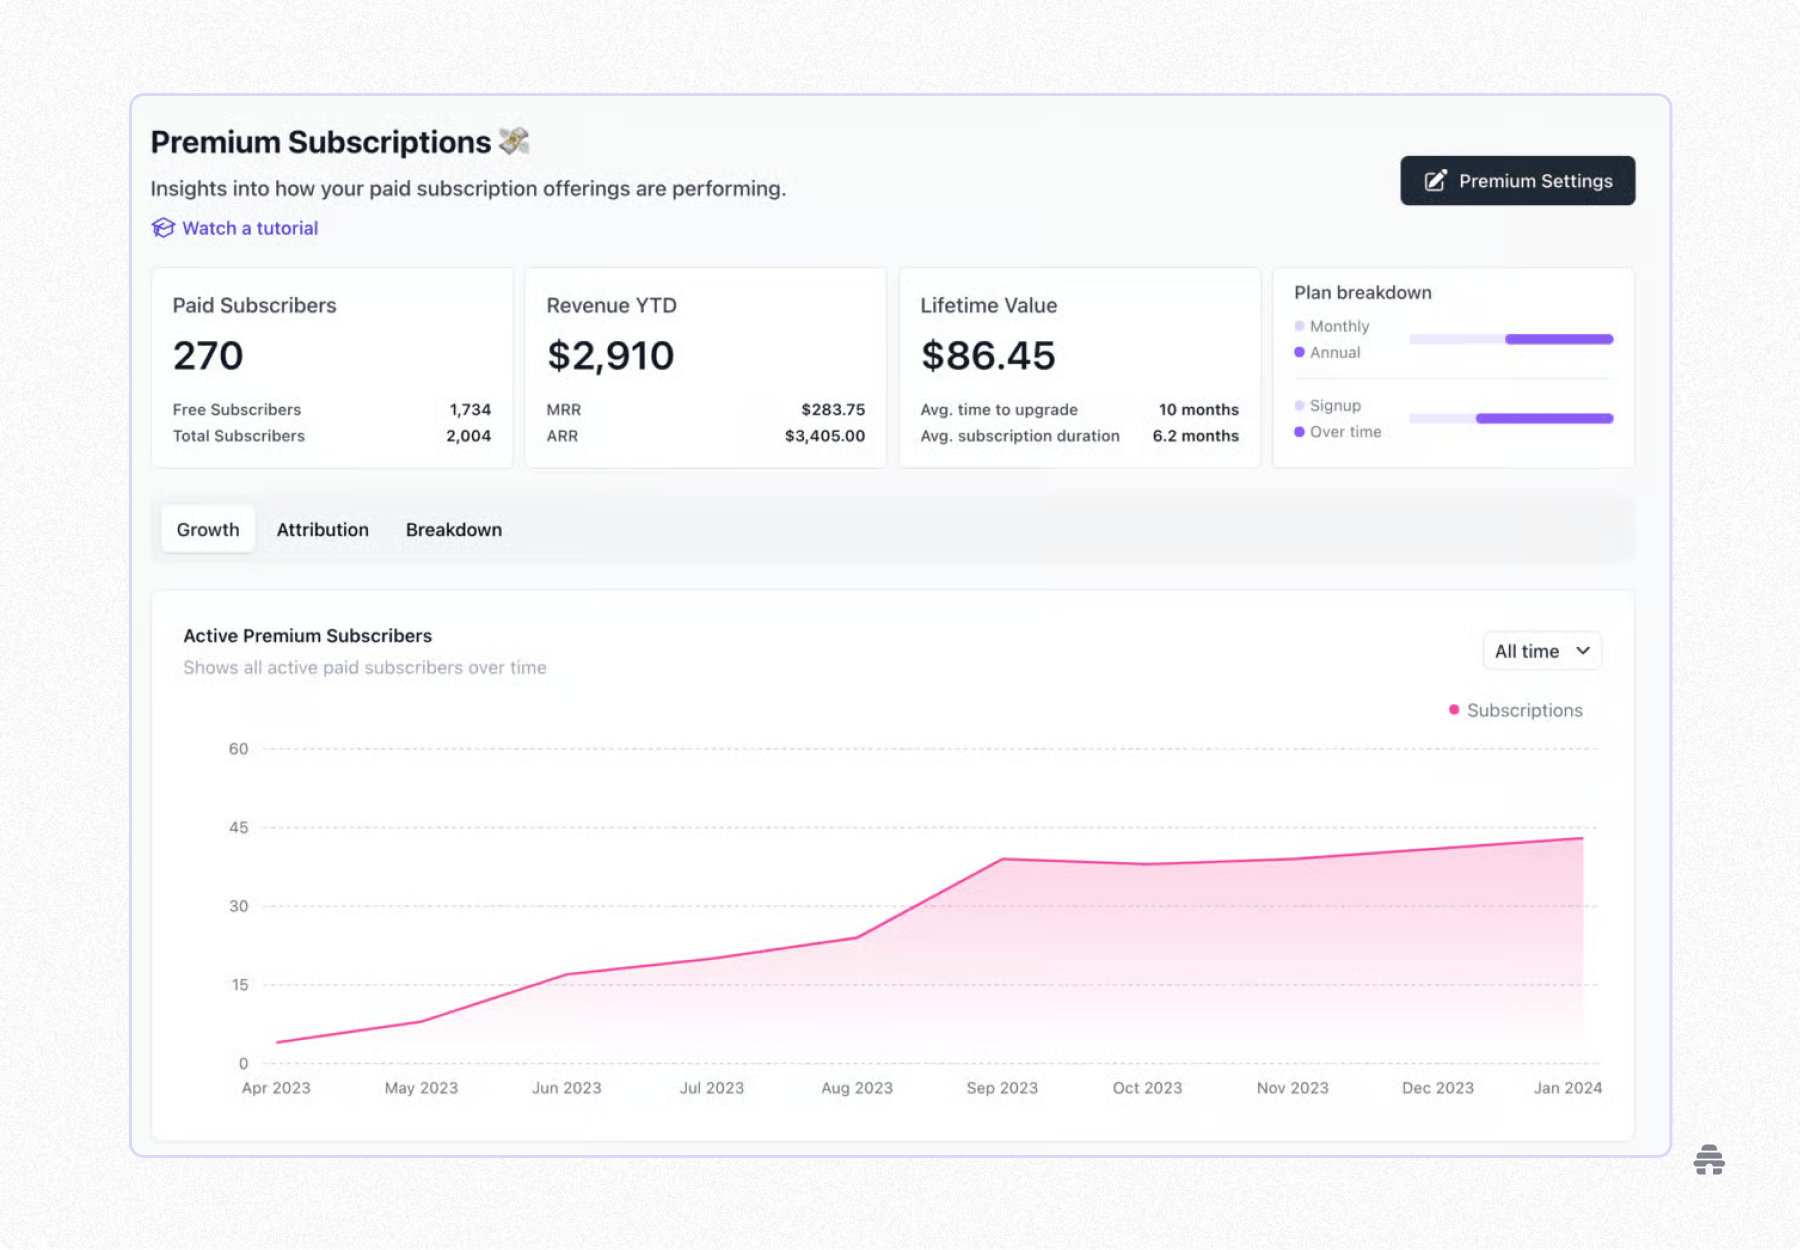Open the Breakdown tab
This screenshot has width=1800, height=1250.
[454, 529]
